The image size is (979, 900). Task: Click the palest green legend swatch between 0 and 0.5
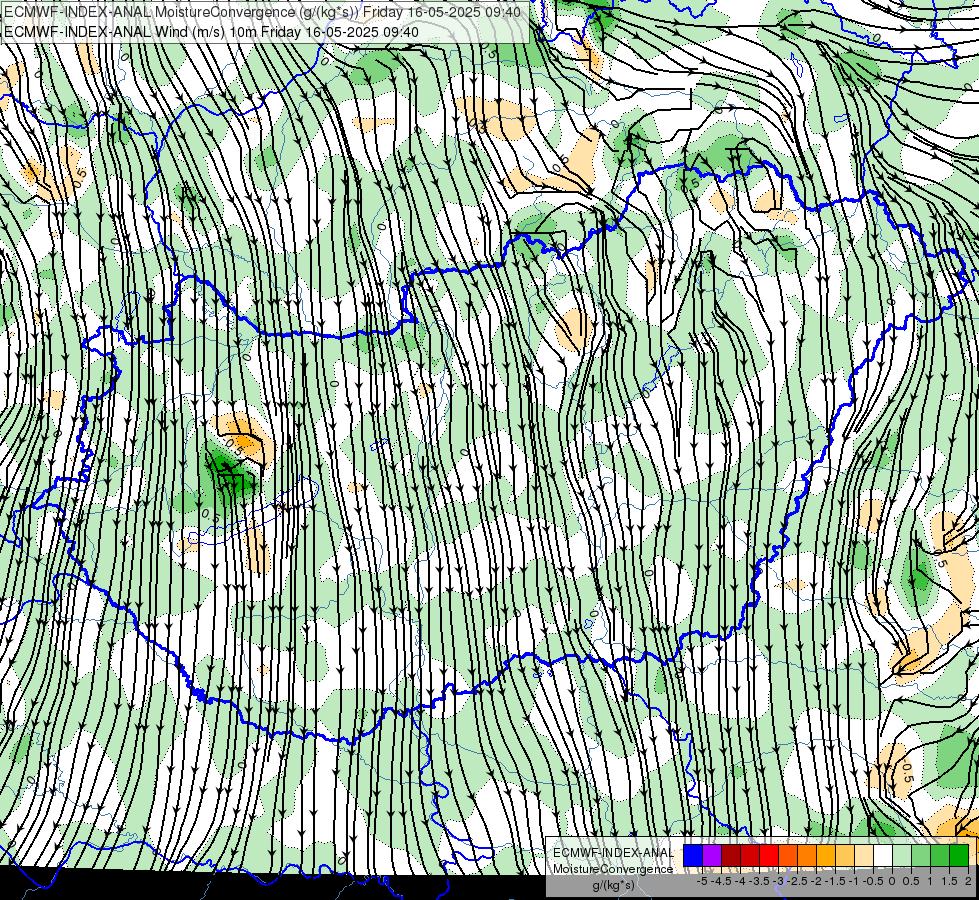(x=902, y=856)
